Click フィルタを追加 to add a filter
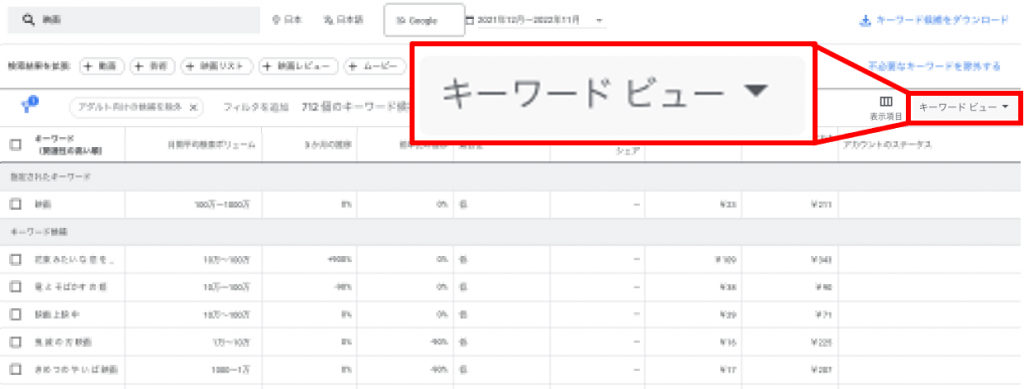Screen dimensions: 1024x389 (x=255, y=107)
